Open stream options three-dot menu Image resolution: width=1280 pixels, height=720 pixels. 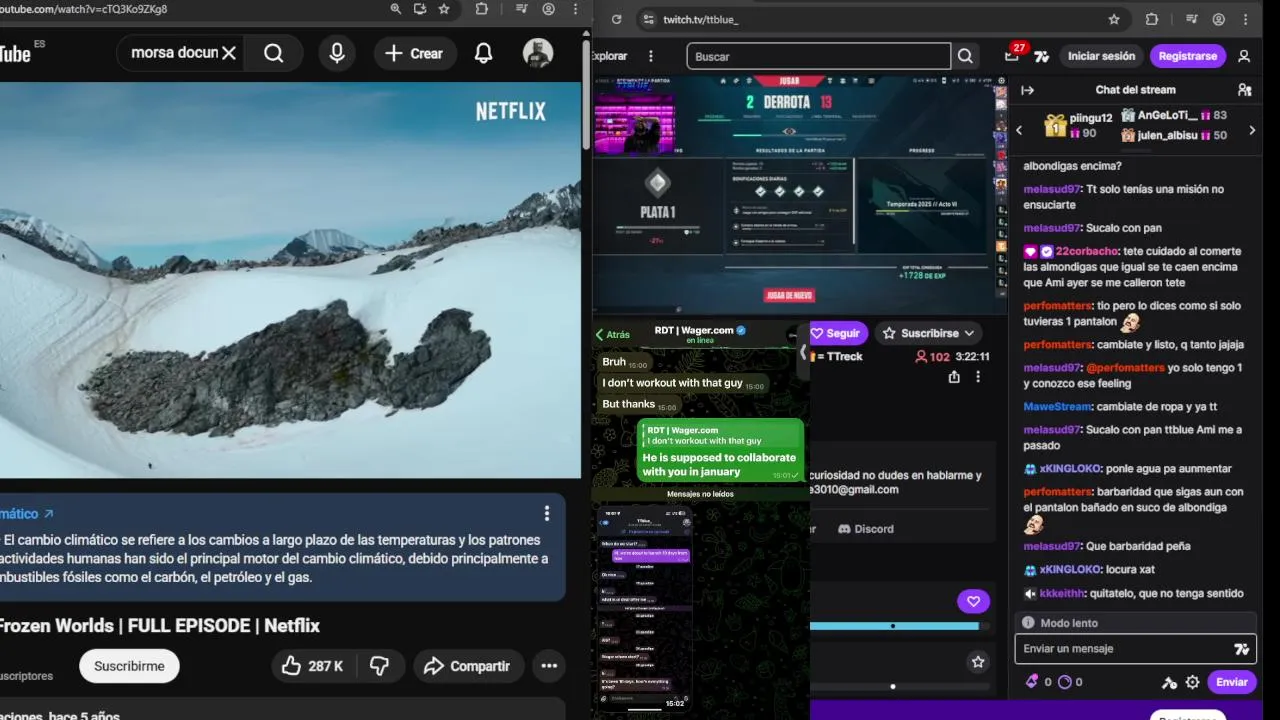(978, 377)
